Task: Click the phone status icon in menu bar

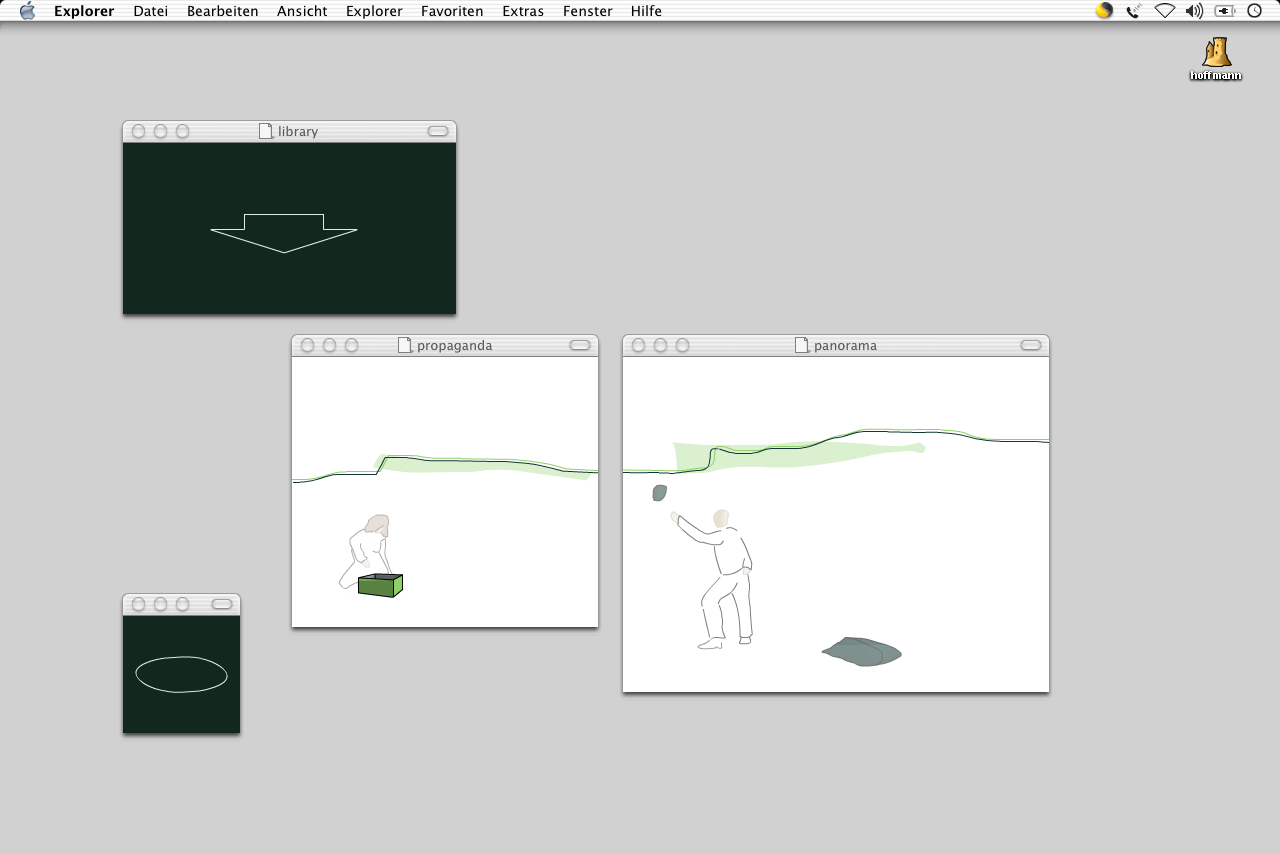Action: click(1134, 11)
